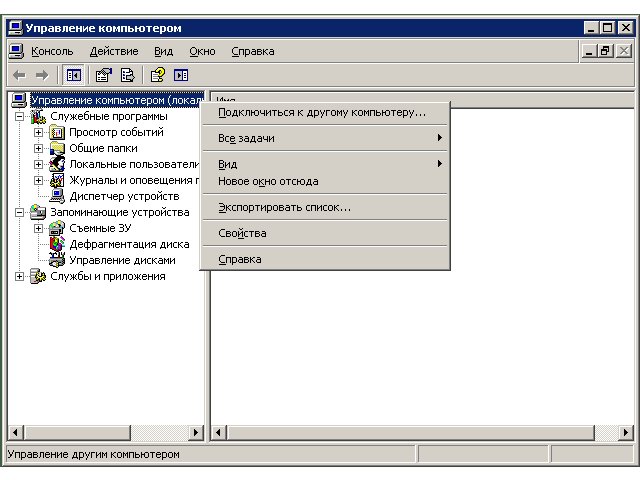Open the Вид menu in menu bar
Screen dimensions: 640x480
(x=164, y=51)
